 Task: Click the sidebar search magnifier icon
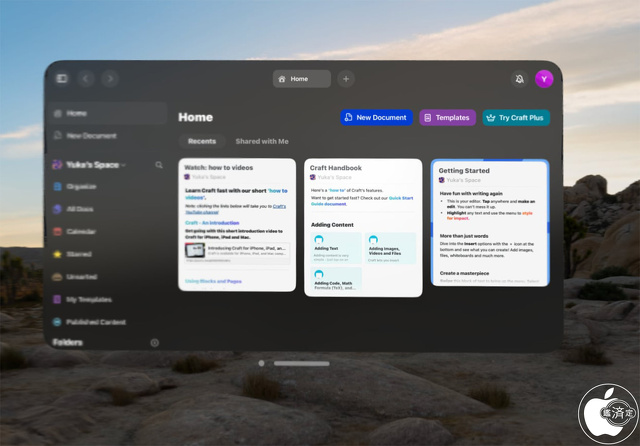159,165
